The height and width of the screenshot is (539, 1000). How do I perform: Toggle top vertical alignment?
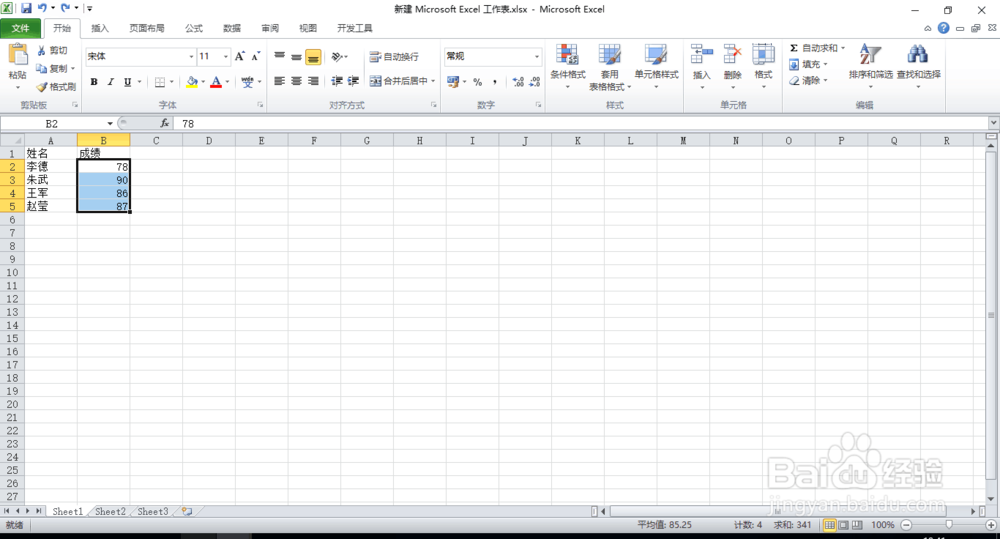click(x=279, y=56)
